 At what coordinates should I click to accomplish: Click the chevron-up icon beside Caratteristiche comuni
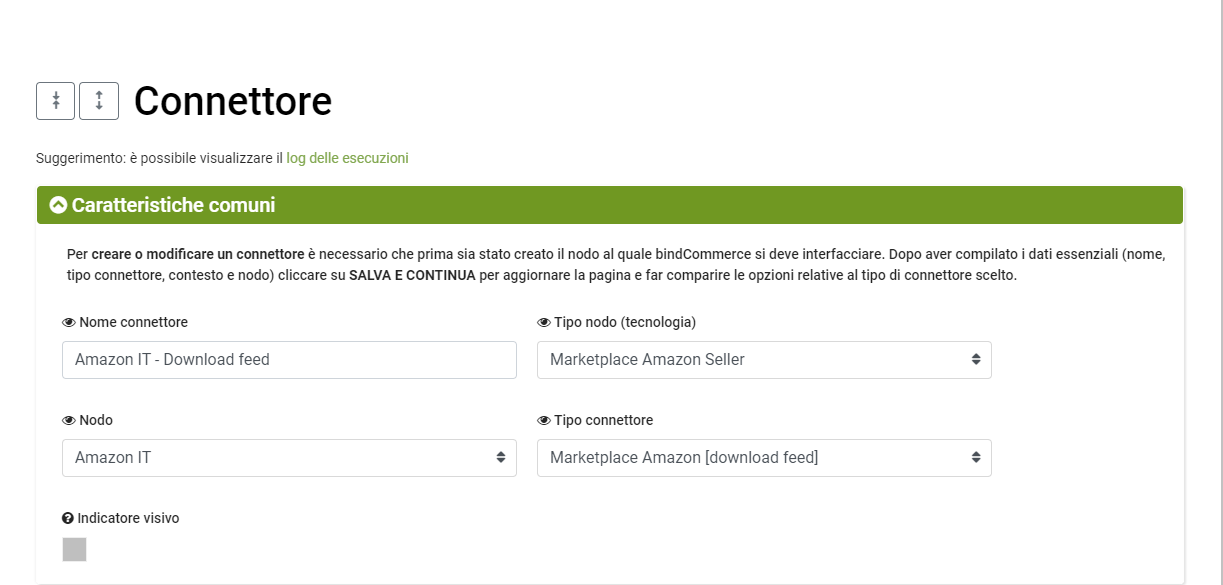click(x=58, y=205)
